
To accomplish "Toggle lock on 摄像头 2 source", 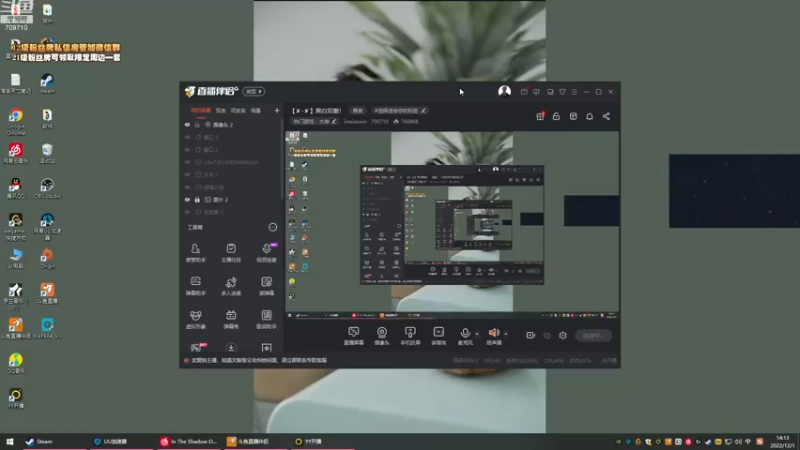I will (197, 124).
